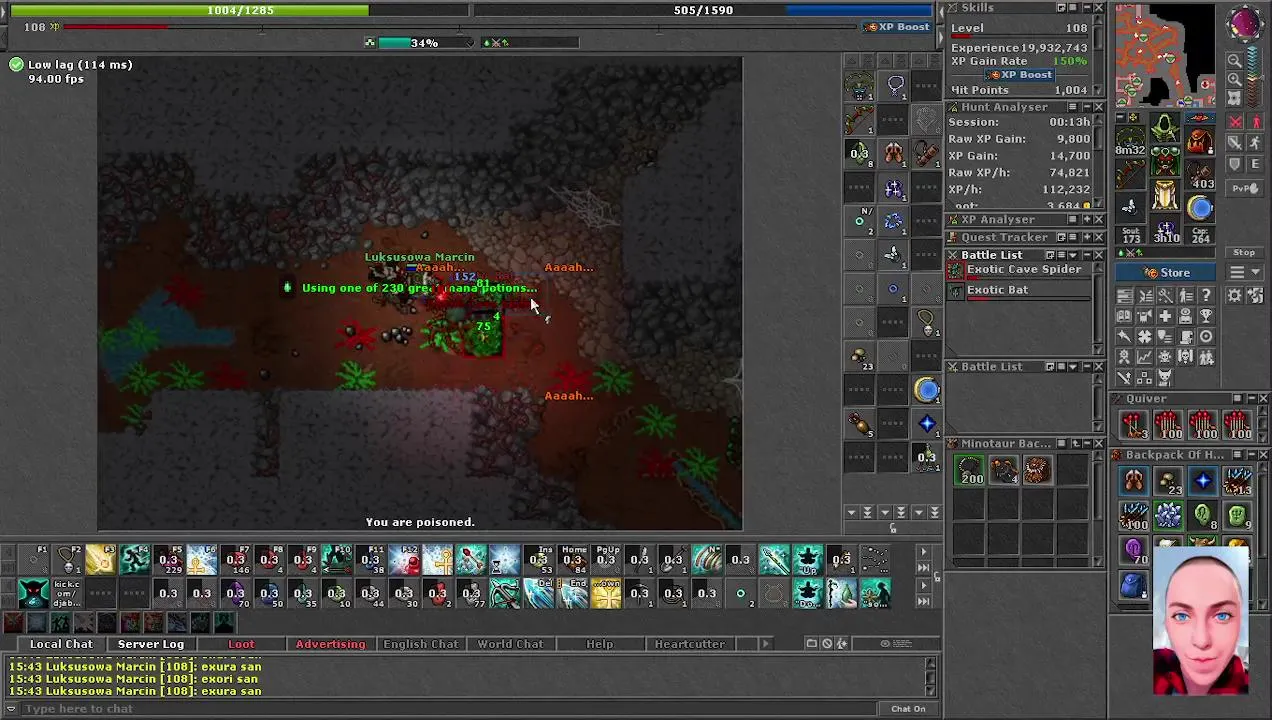Switch to the Server Log tab

click(151, 644)
